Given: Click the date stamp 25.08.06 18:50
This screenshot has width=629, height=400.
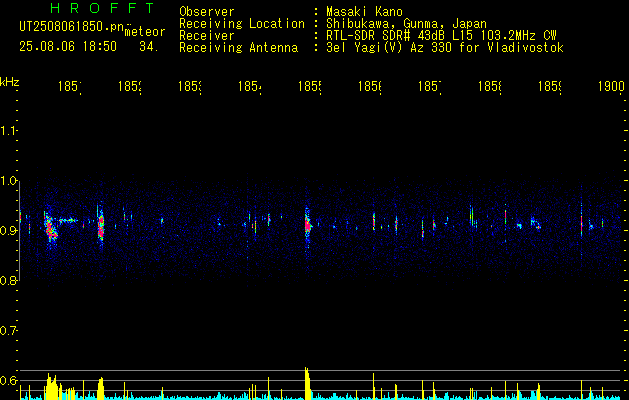Looking at the screenshot, I should (x=68, y=47).
